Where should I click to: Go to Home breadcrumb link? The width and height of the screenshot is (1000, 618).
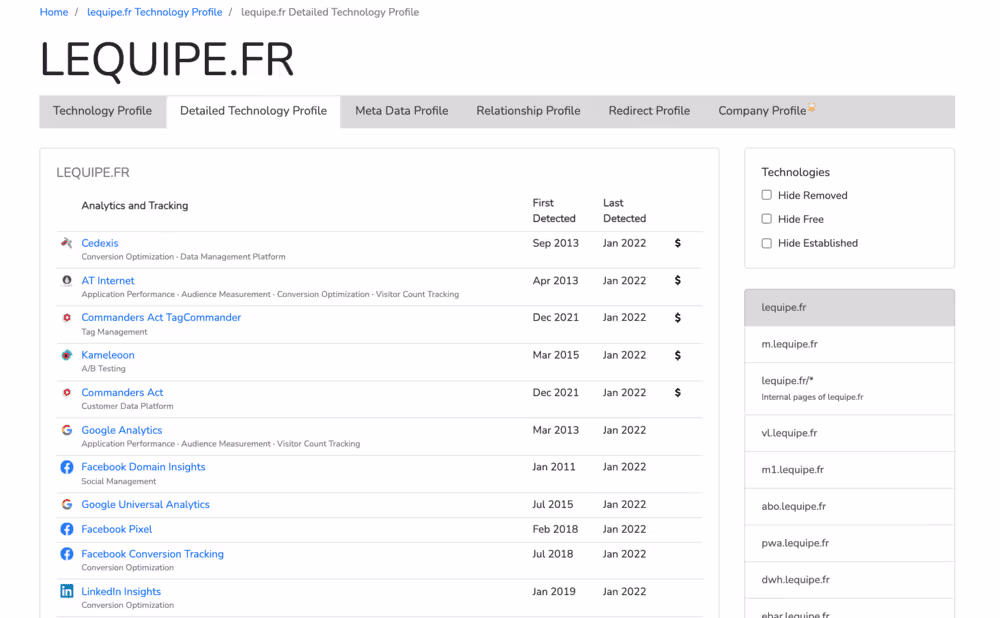click(54, 12)
